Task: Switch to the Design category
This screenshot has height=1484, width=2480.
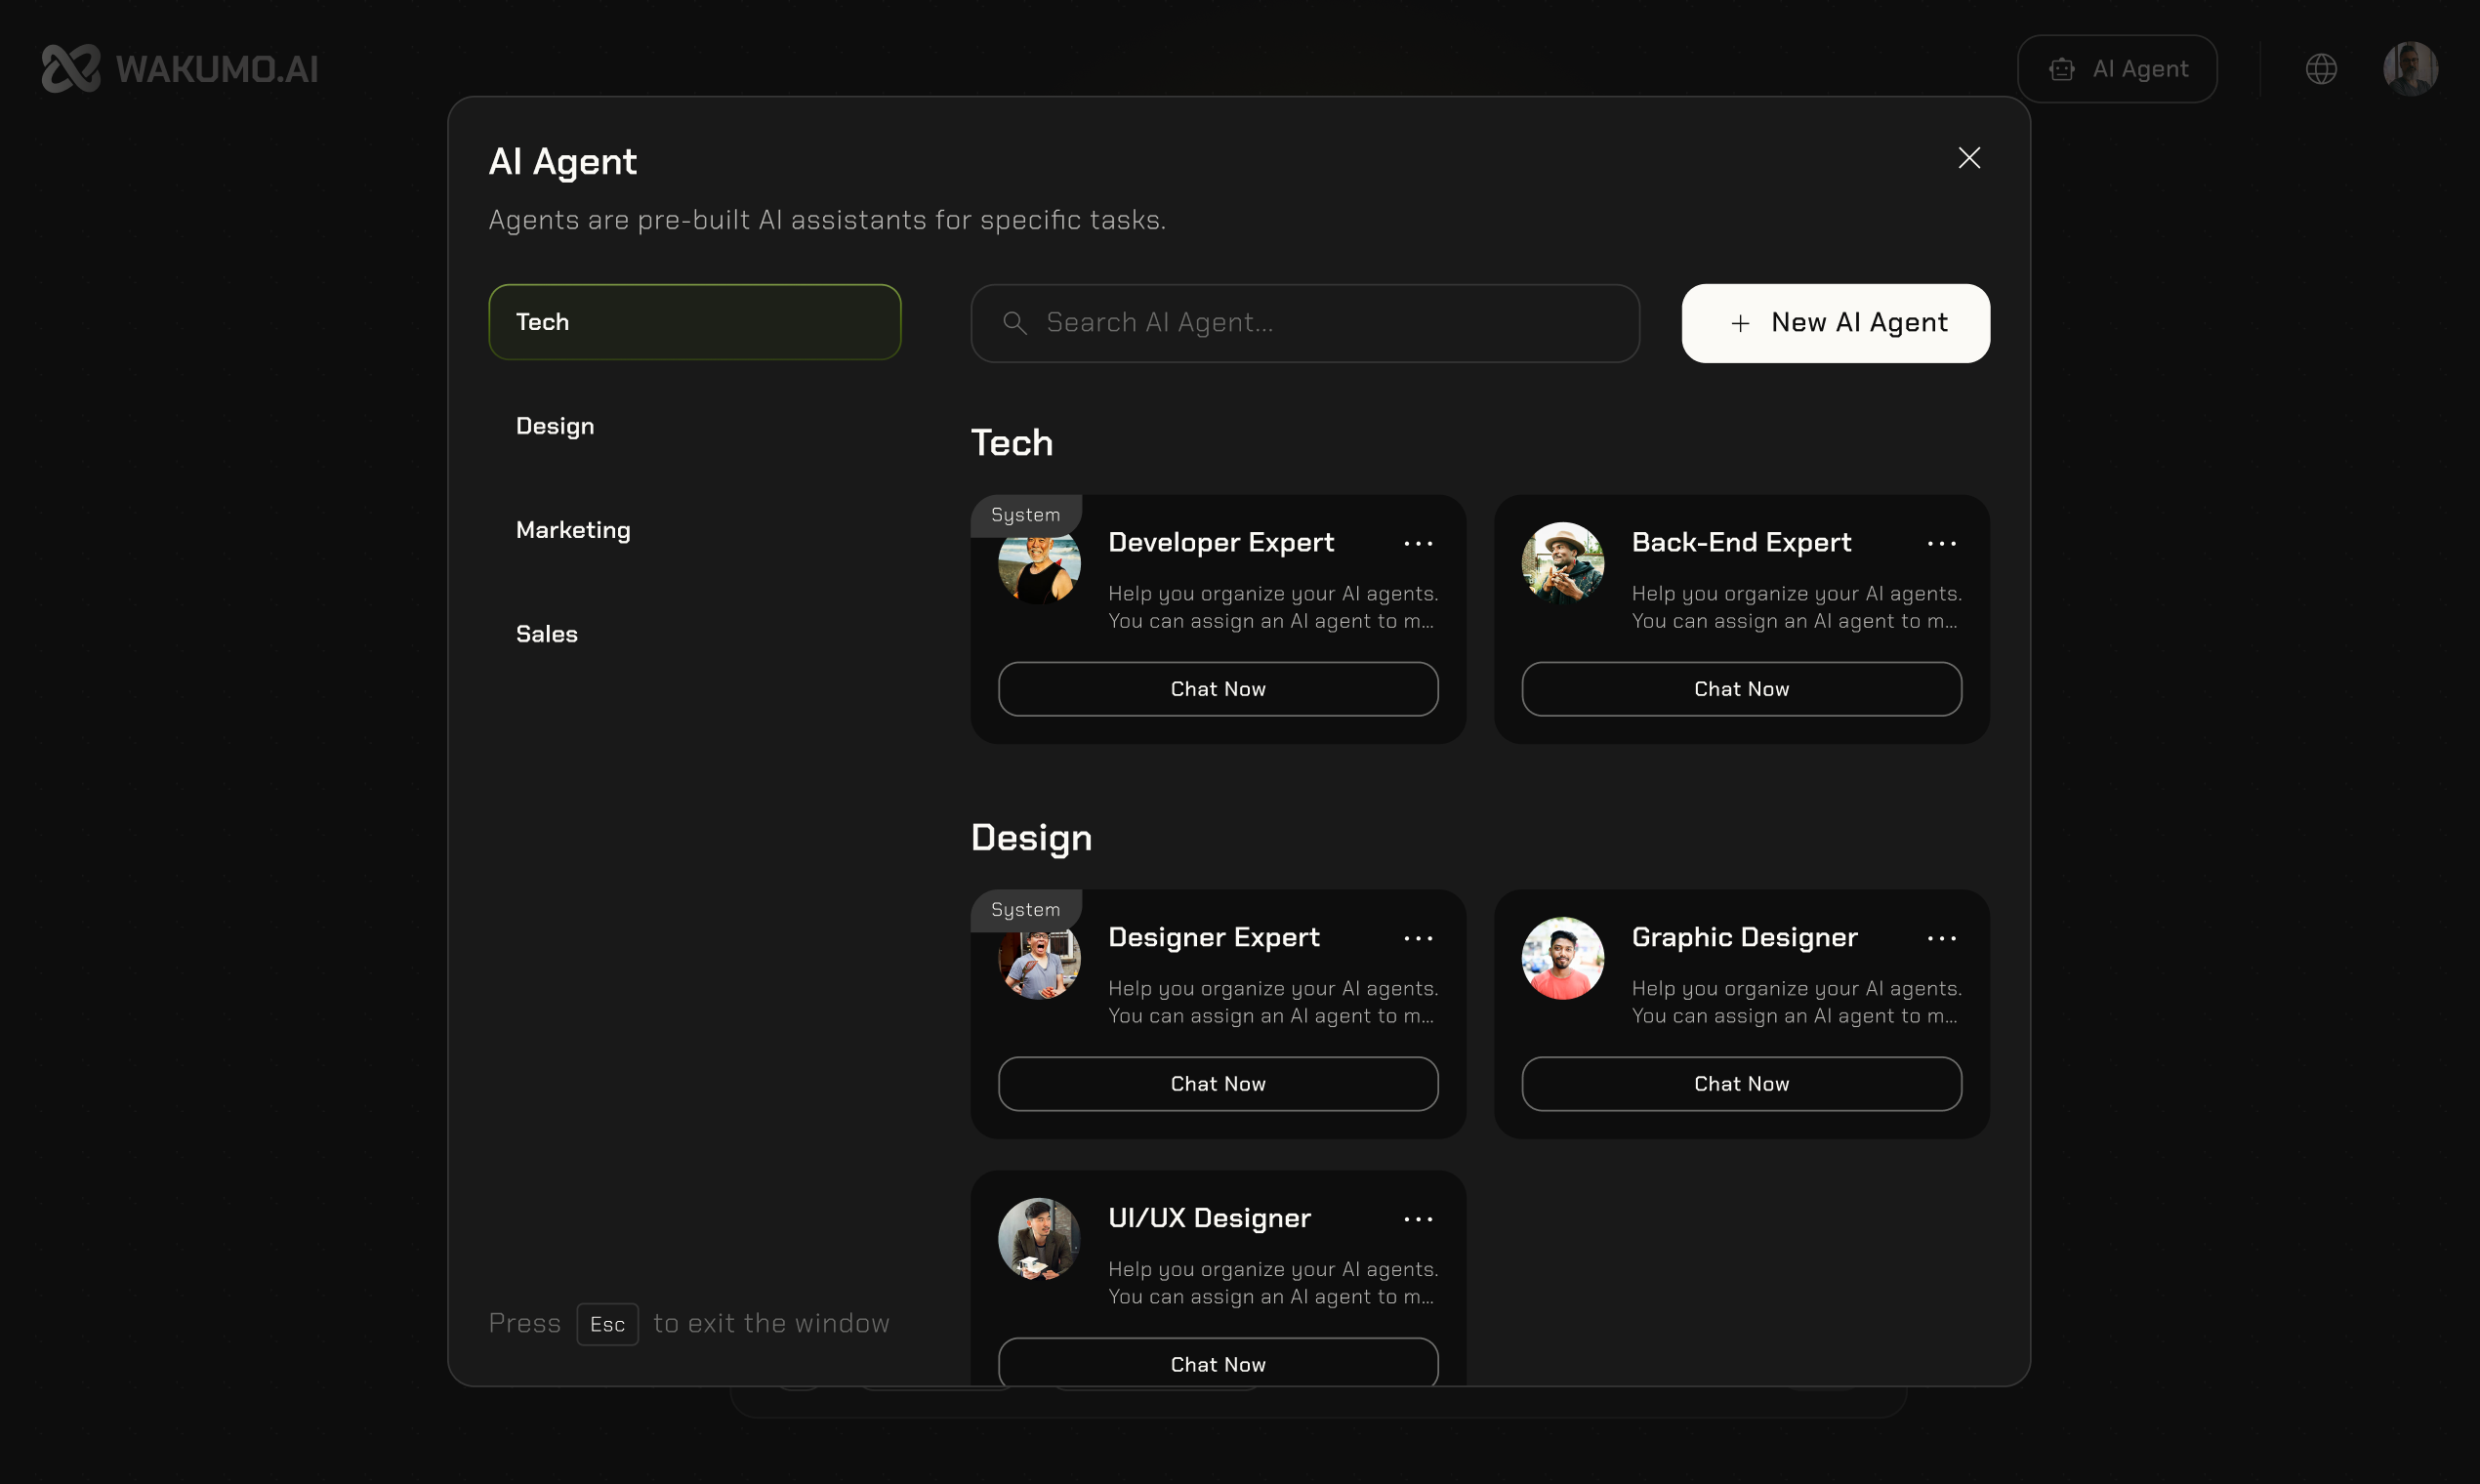Action: tap(555, 426)
